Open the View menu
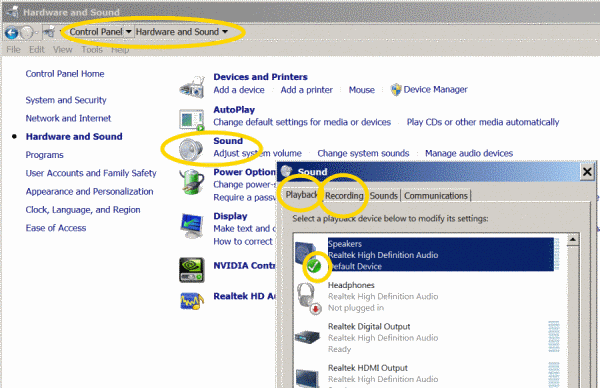The height and width of the screenshot is (388, 600). 63,50
